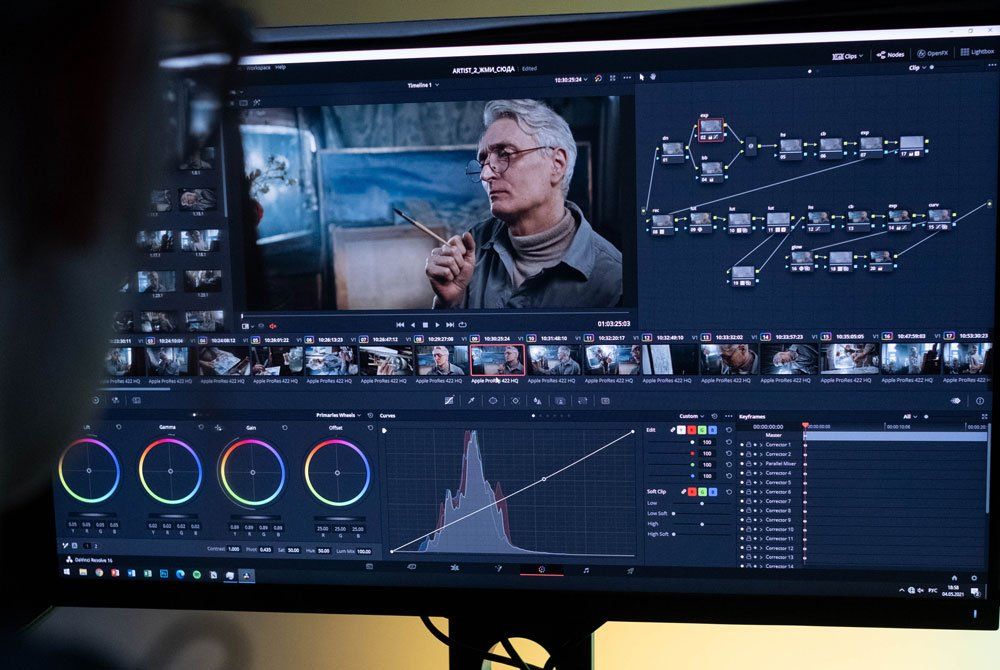Open the Power Window palette
Viewport: 1000px width, 670px height.
pos(493,400)
